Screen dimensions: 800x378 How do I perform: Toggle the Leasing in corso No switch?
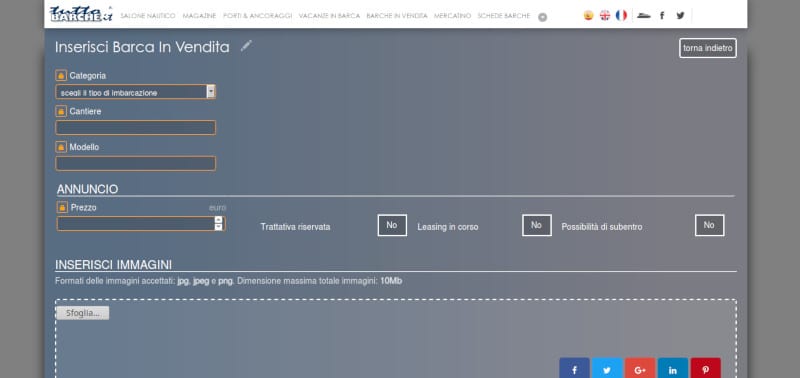tap(536, 225)
